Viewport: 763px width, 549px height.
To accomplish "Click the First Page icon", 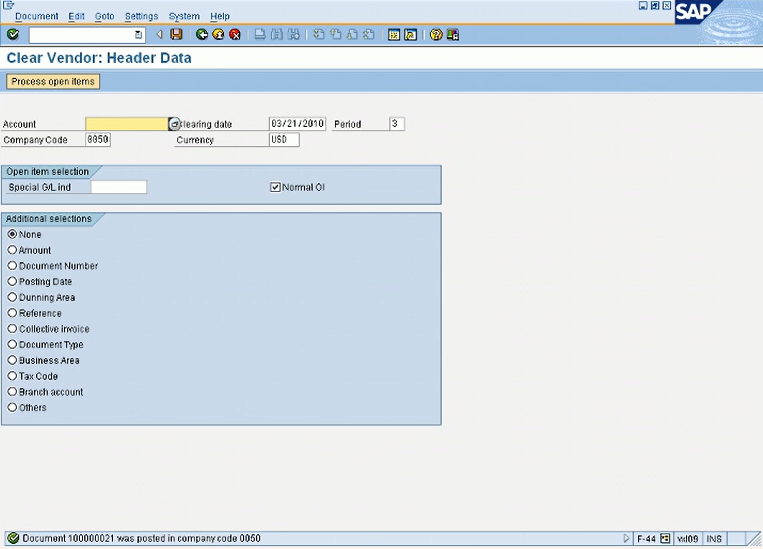I will (x=319, y=35).
